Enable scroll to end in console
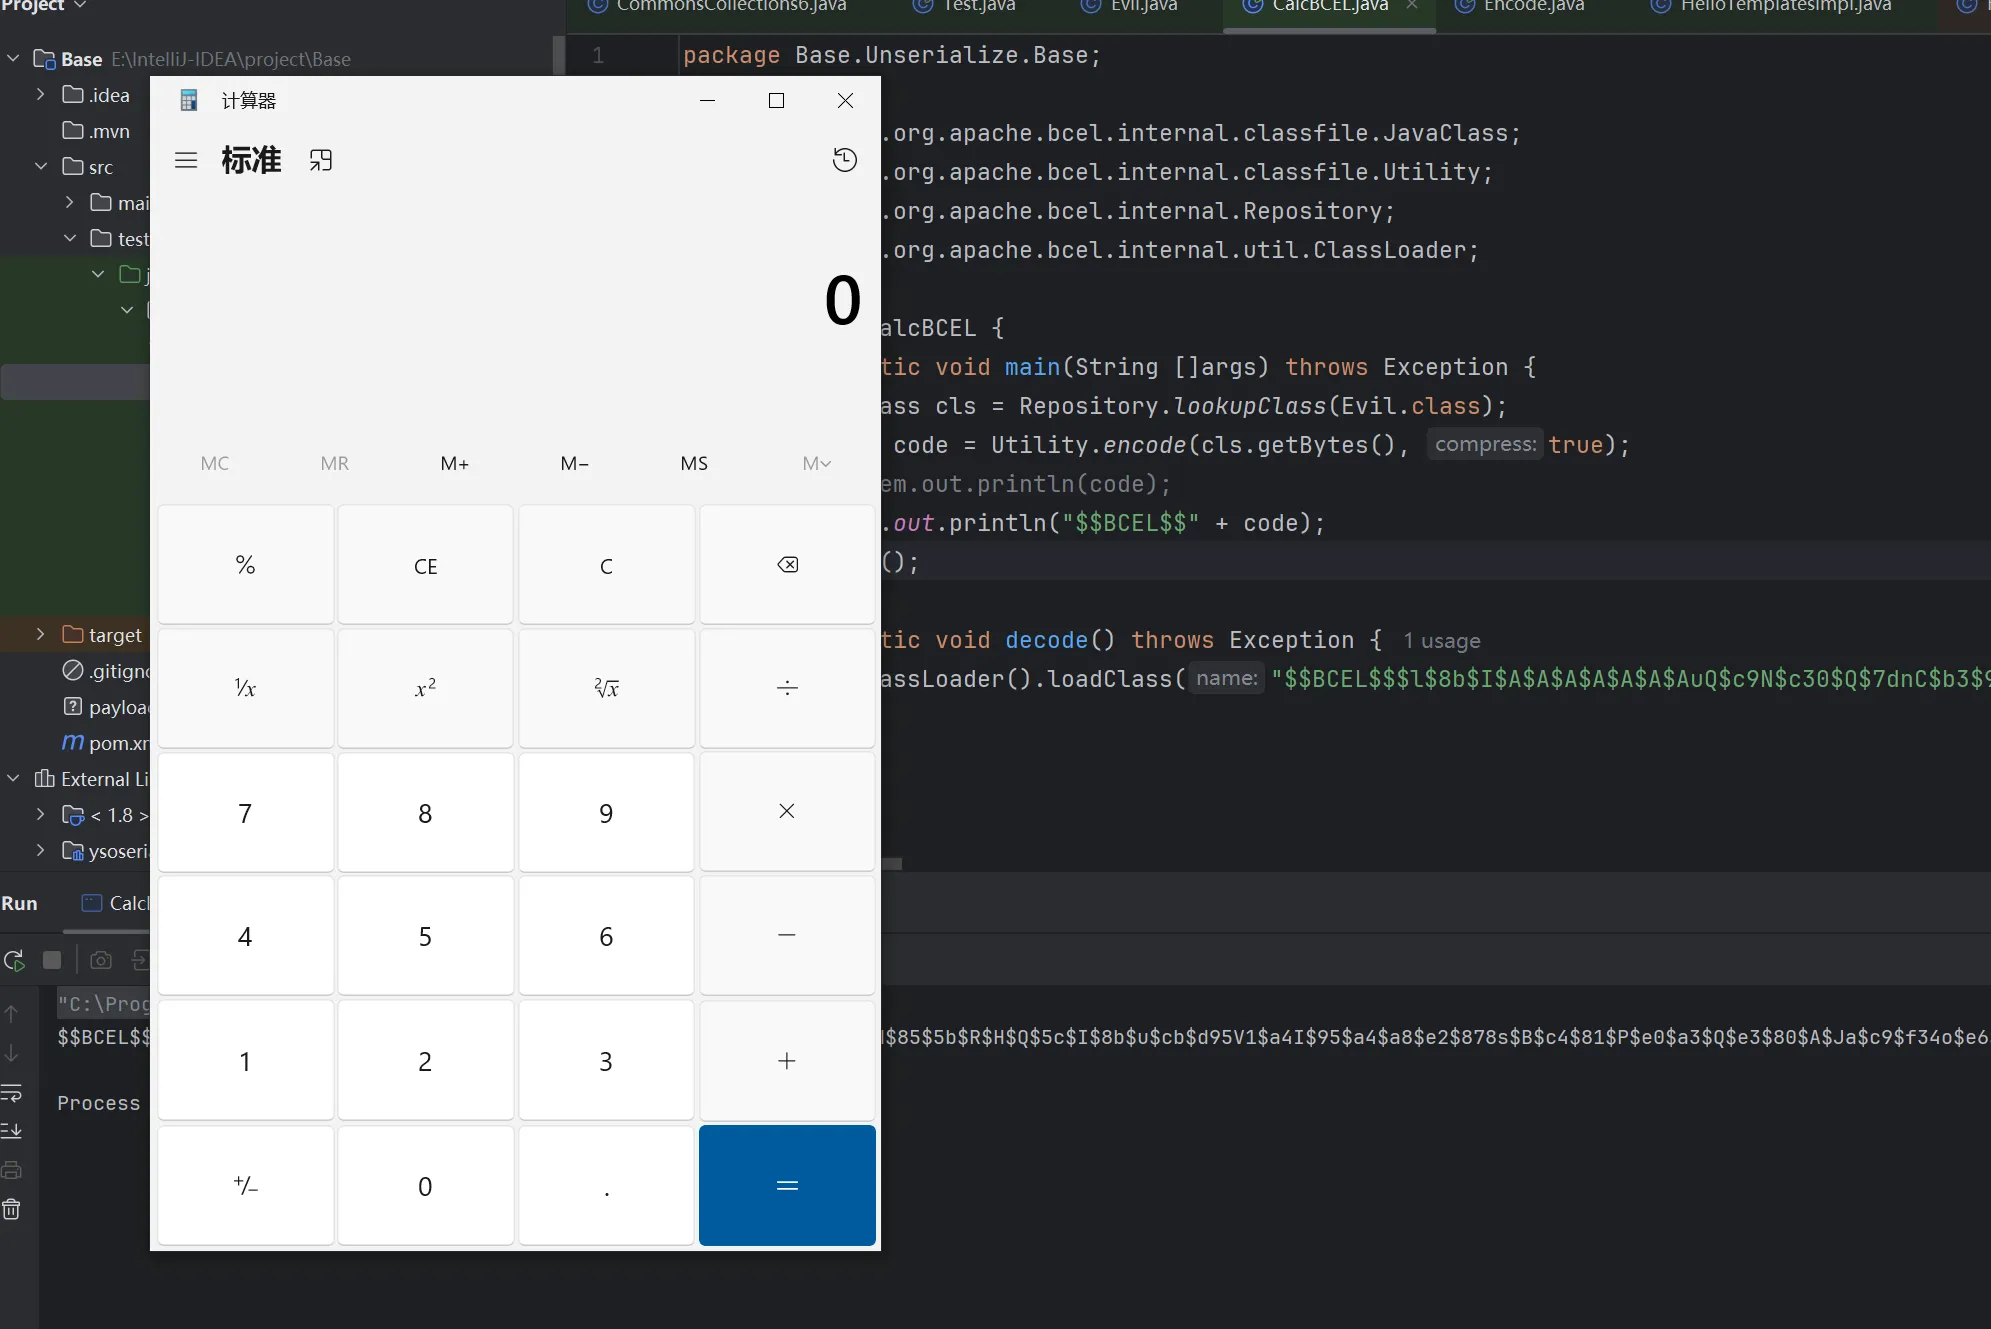1991x1329 pixels. (12, 1131)
